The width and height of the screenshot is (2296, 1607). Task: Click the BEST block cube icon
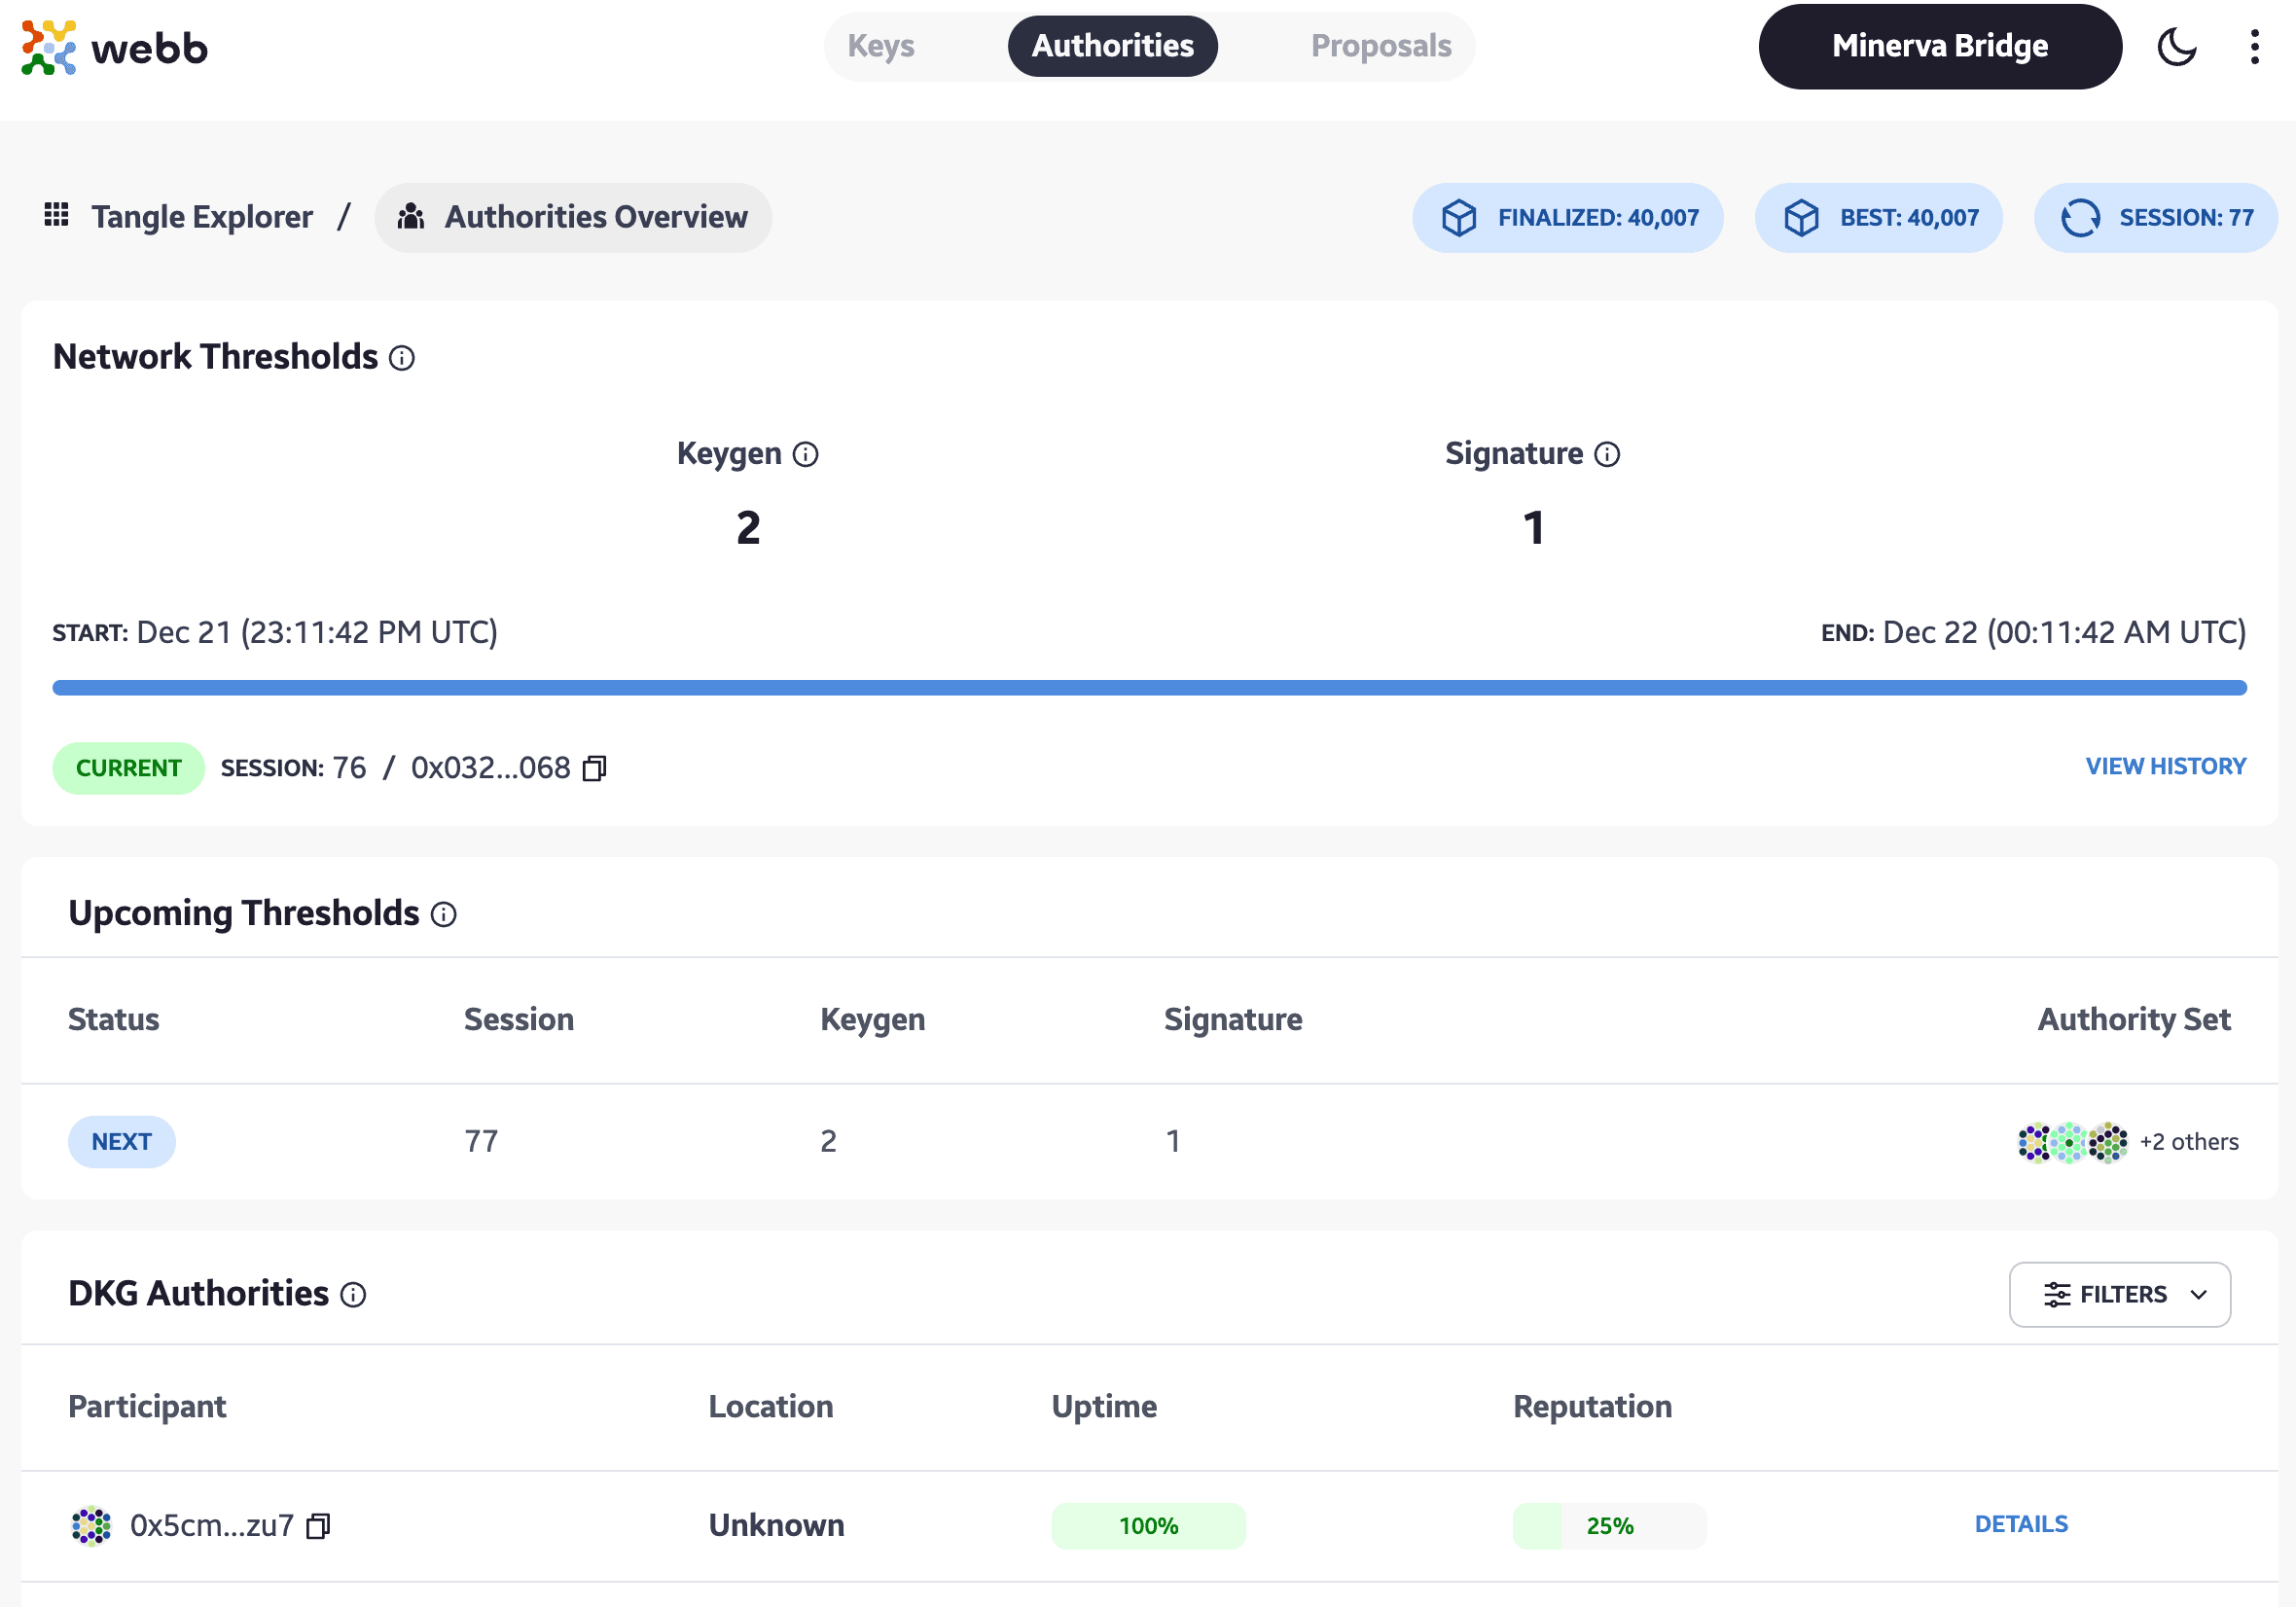click(1802, 216)
